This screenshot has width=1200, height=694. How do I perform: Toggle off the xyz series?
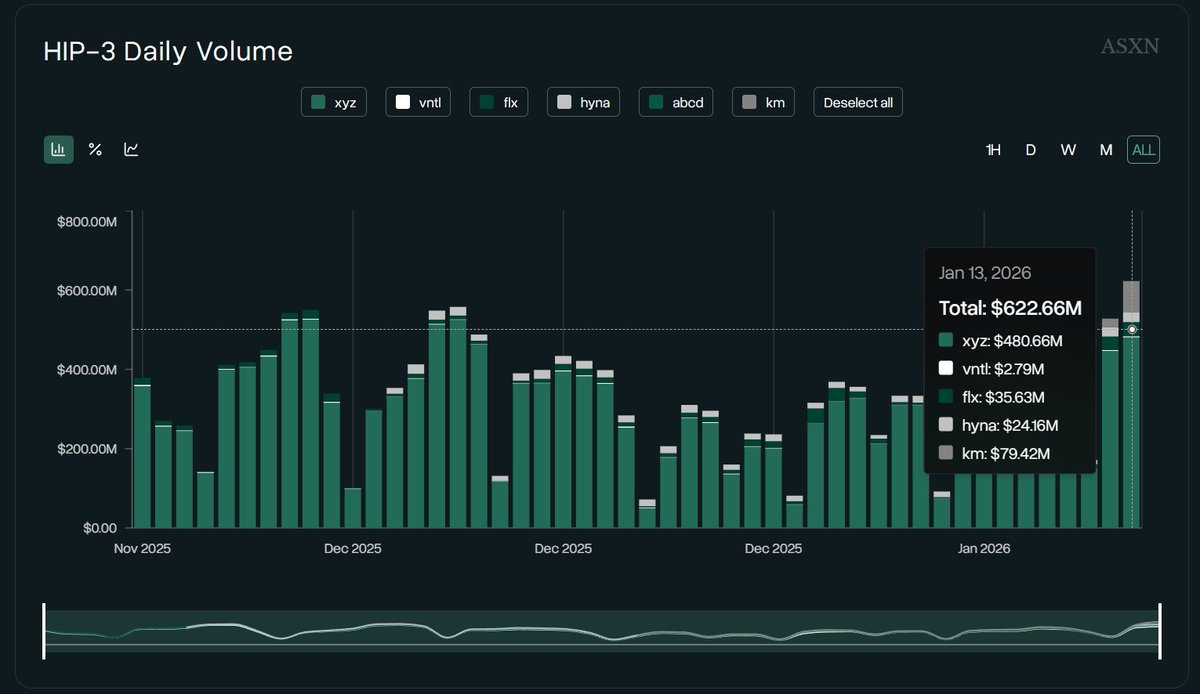(334, 101)
